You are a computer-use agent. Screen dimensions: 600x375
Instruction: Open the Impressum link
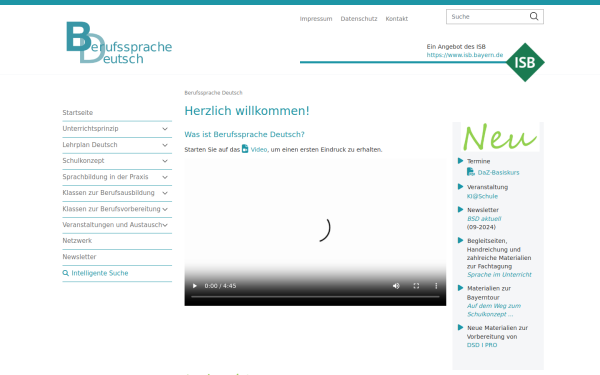click(316, 19)
